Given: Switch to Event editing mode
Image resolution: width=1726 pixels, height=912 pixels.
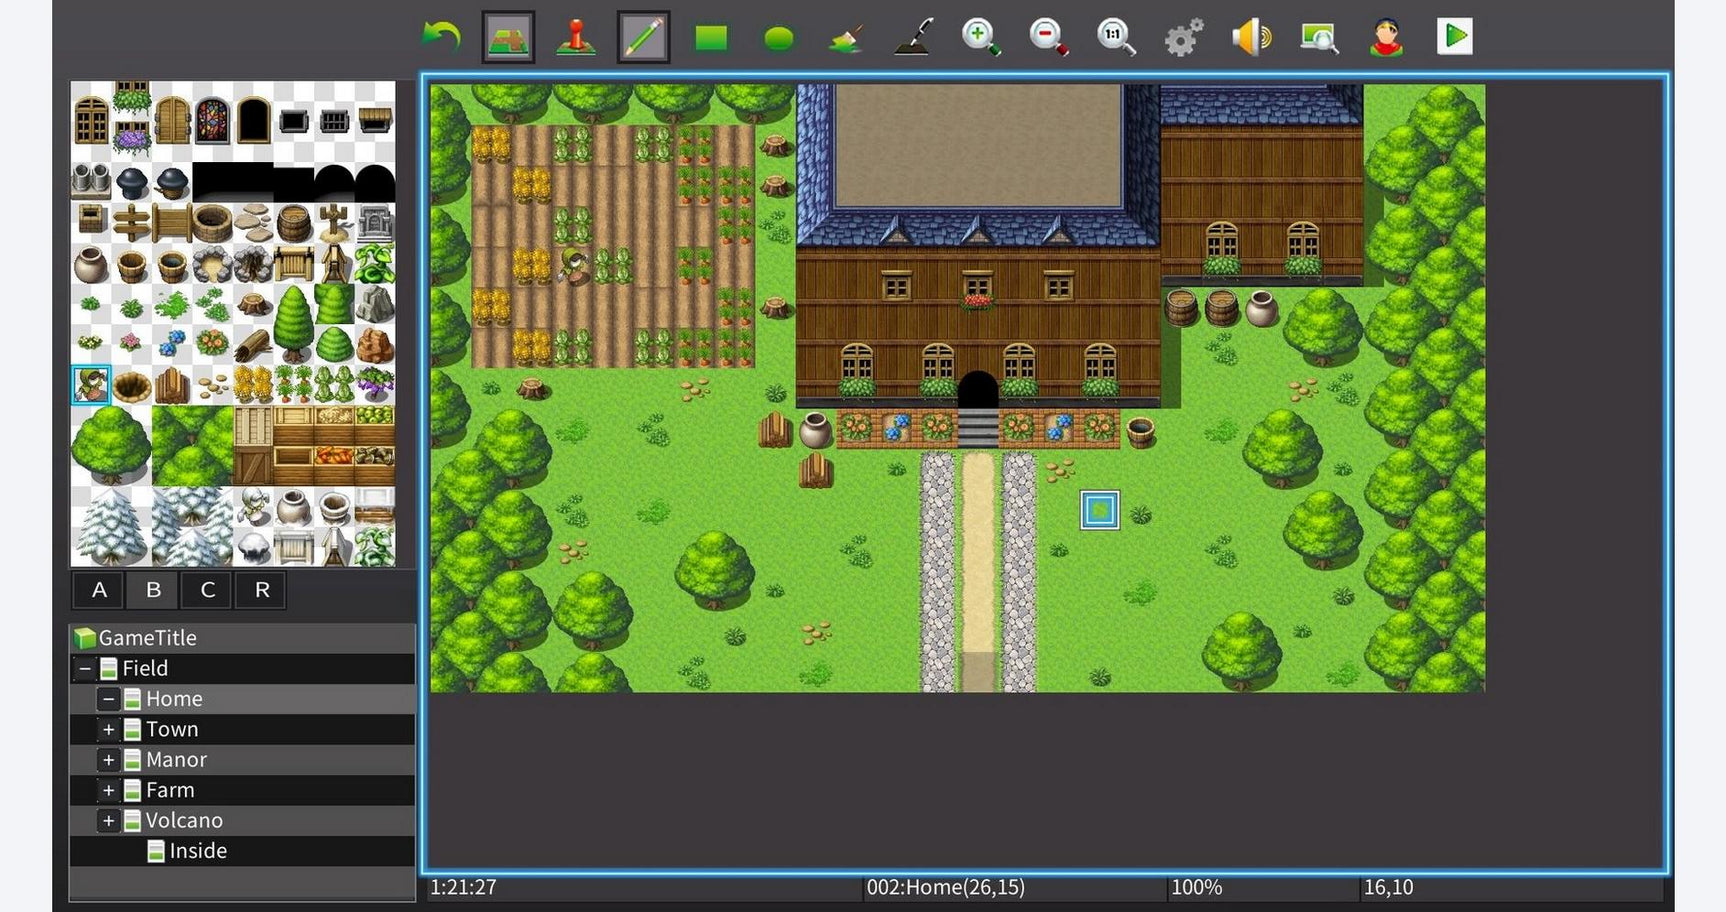Looking at the screenshot, I should coord(573,36).
